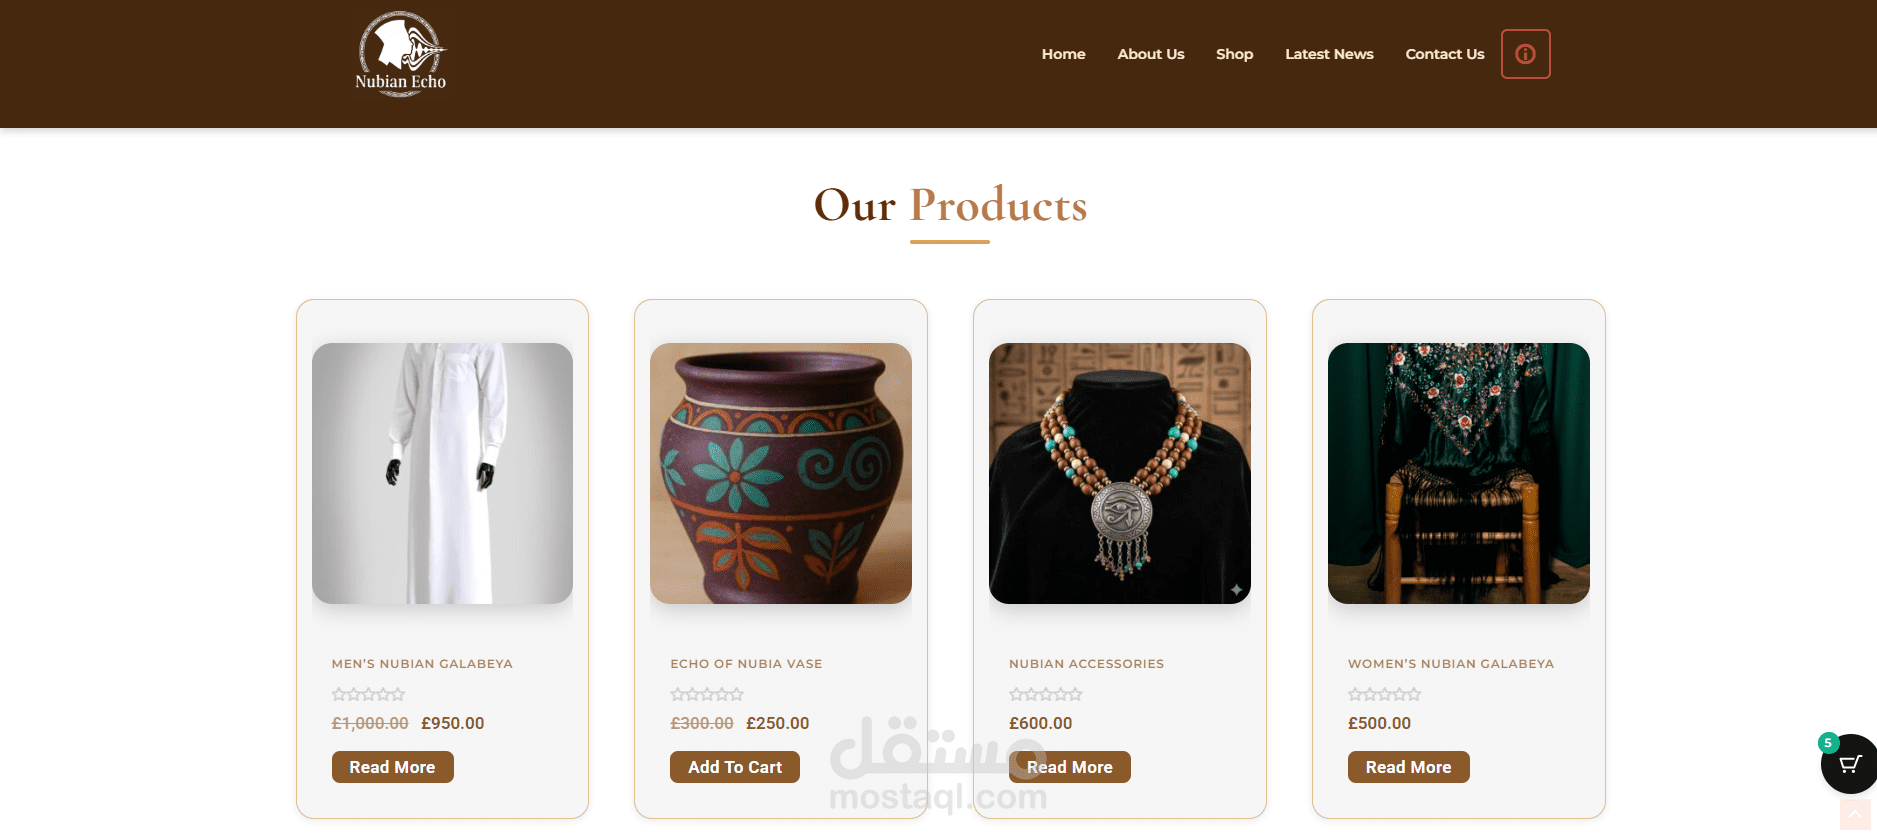Read more about Men's Nubian Galabeya

[392, 767]
